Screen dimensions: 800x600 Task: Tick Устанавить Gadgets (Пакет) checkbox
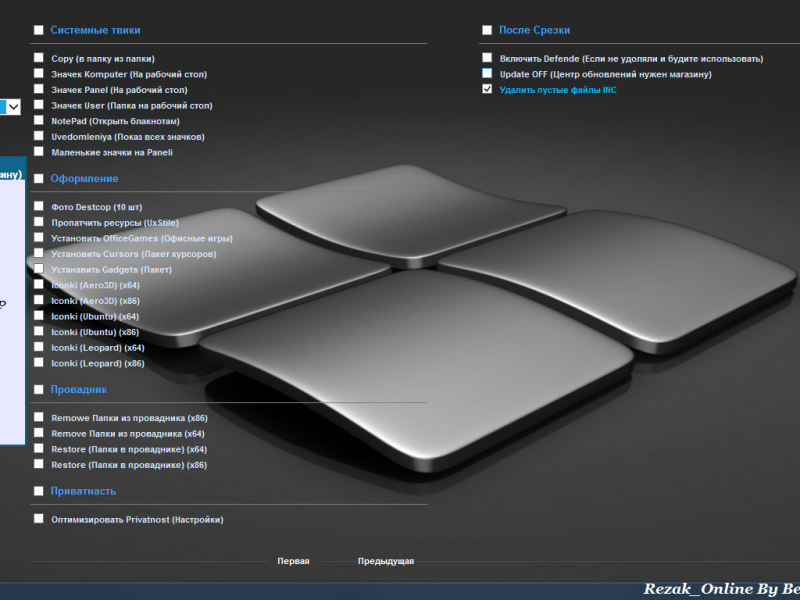point(39,269)
